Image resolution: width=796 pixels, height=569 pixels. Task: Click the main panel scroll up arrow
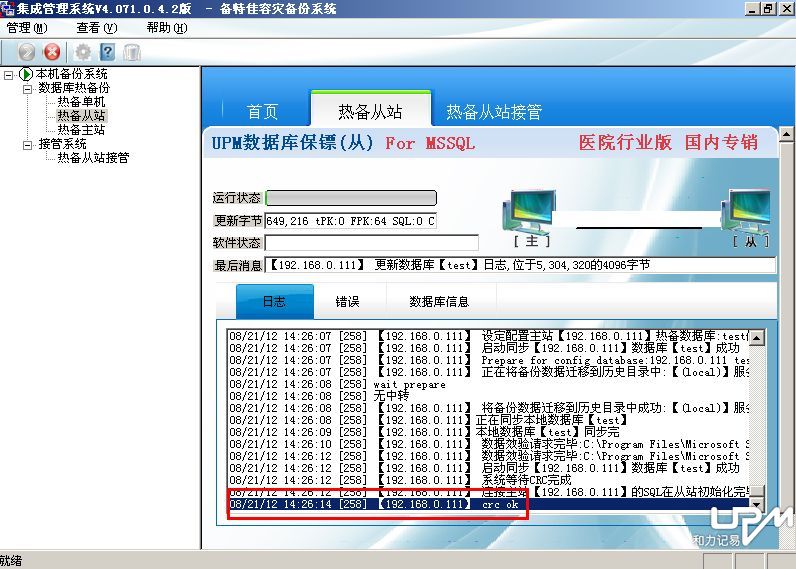coord(786,135)
